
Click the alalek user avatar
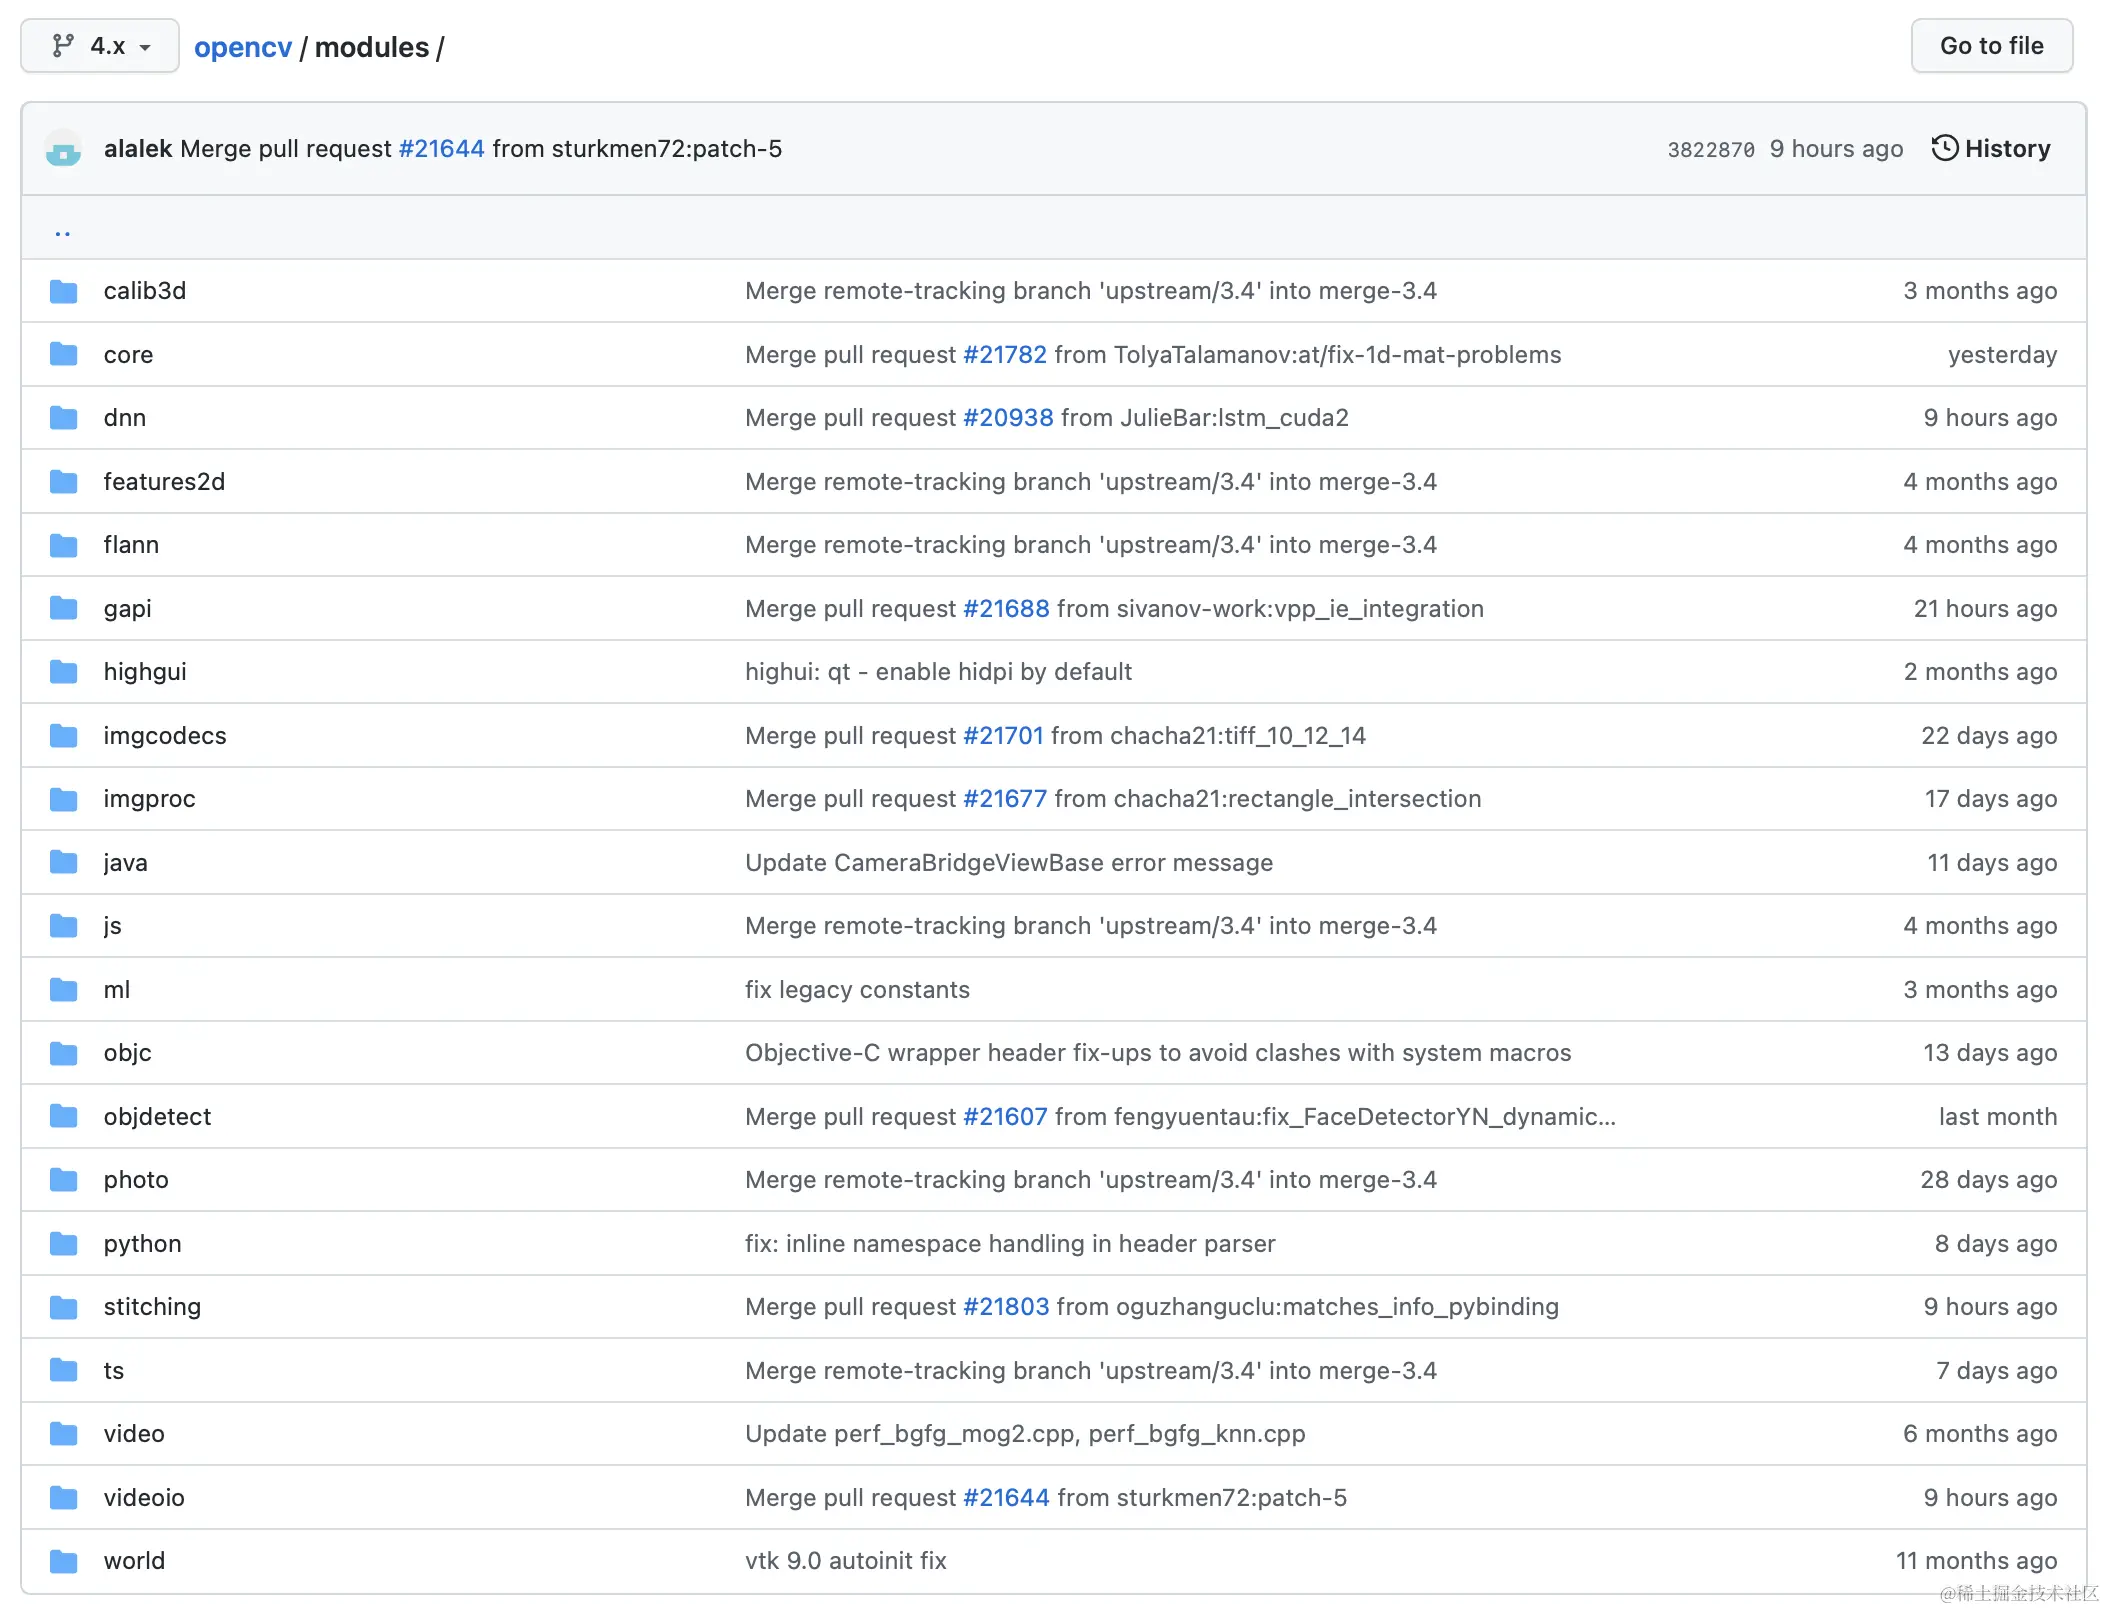coord(63,150)
